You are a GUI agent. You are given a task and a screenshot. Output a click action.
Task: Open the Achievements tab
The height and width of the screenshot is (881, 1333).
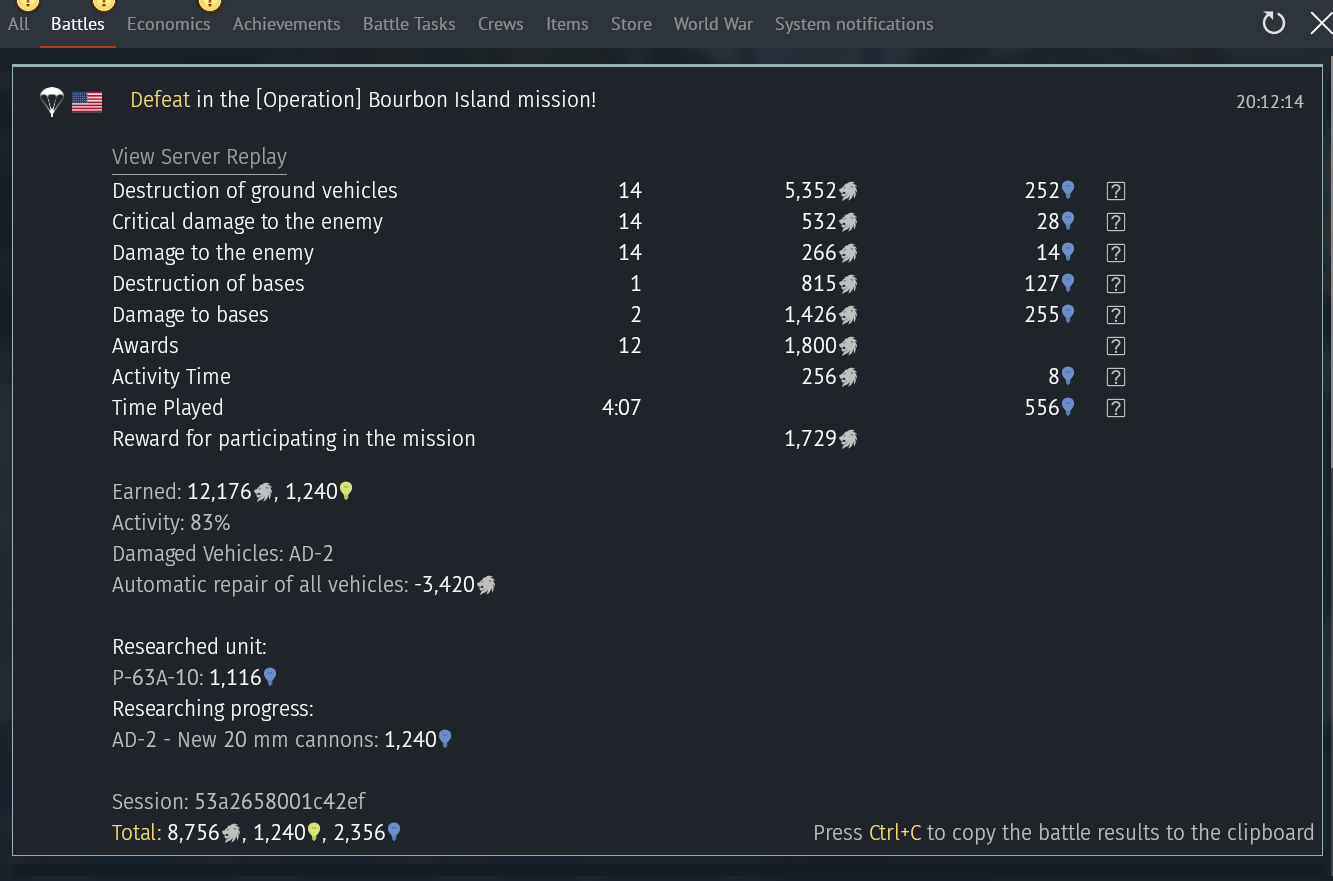click(x=286, y=24)
